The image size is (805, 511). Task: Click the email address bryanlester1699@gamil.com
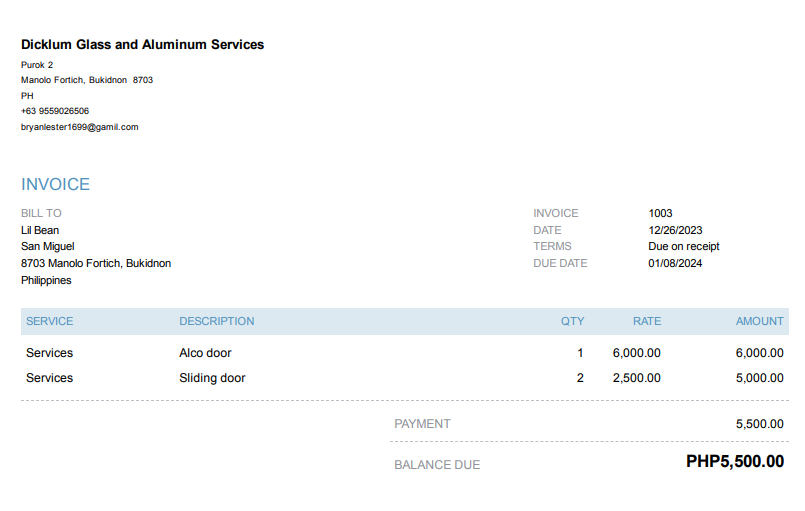pos(79,127)
